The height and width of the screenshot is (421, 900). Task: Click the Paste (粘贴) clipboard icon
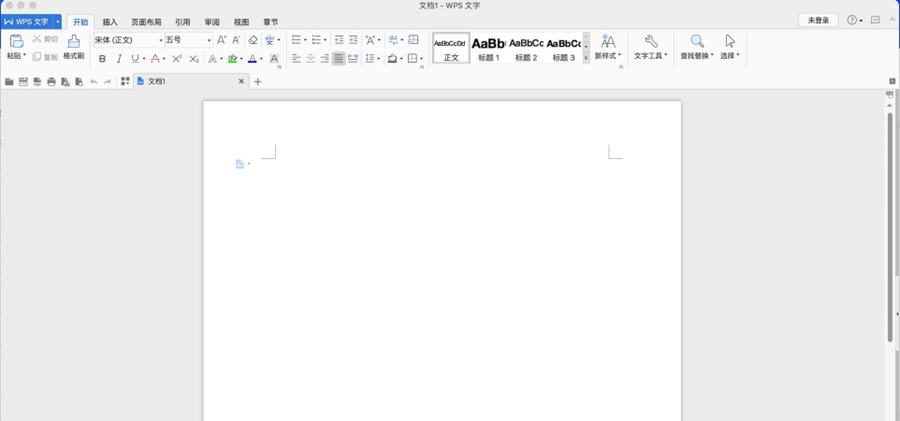tap(16, 42)
